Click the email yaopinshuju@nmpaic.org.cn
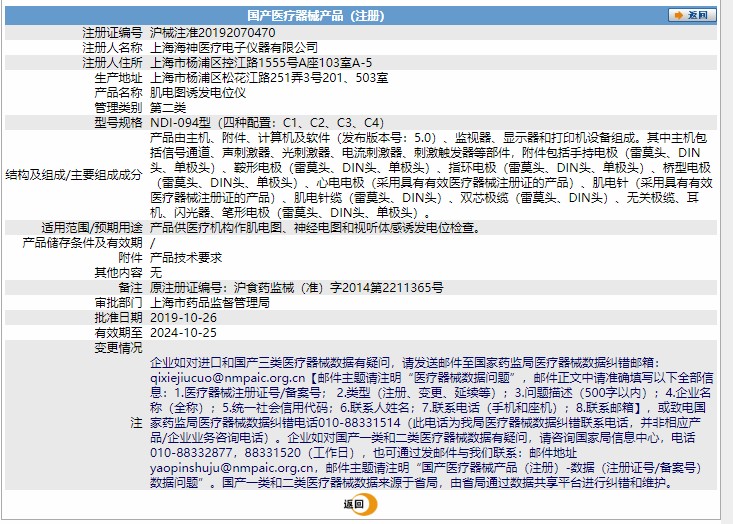 point(231,467)
